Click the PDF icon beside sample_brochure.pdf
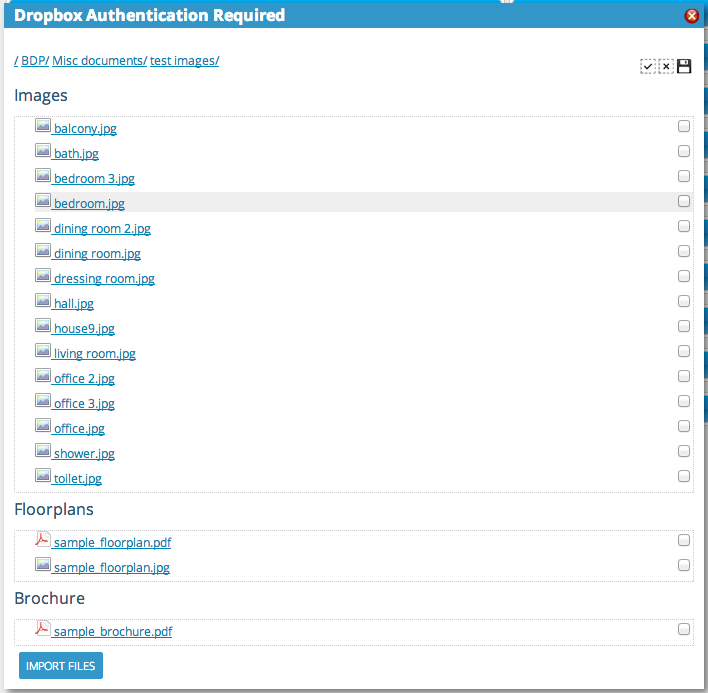This screenshot has height=693, width=708. pyautogui.click(x=43, y=628)
